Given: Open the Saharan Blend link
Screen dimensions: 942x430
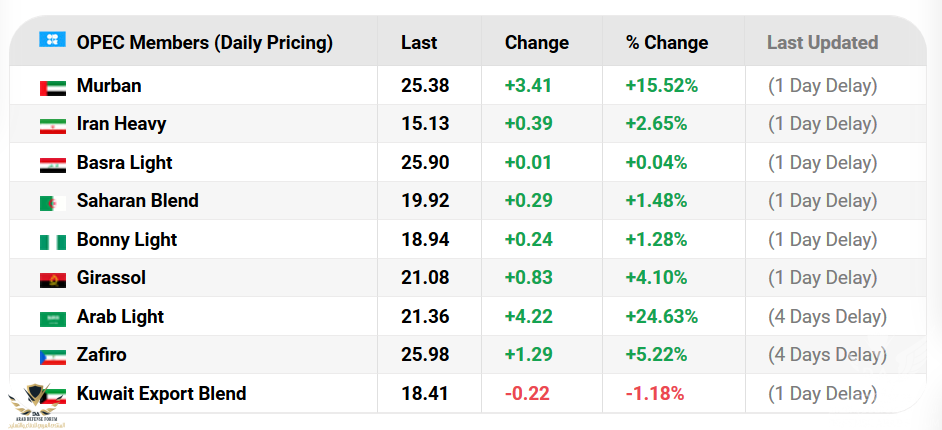Looking at the screenshot, I should [137, 201].
